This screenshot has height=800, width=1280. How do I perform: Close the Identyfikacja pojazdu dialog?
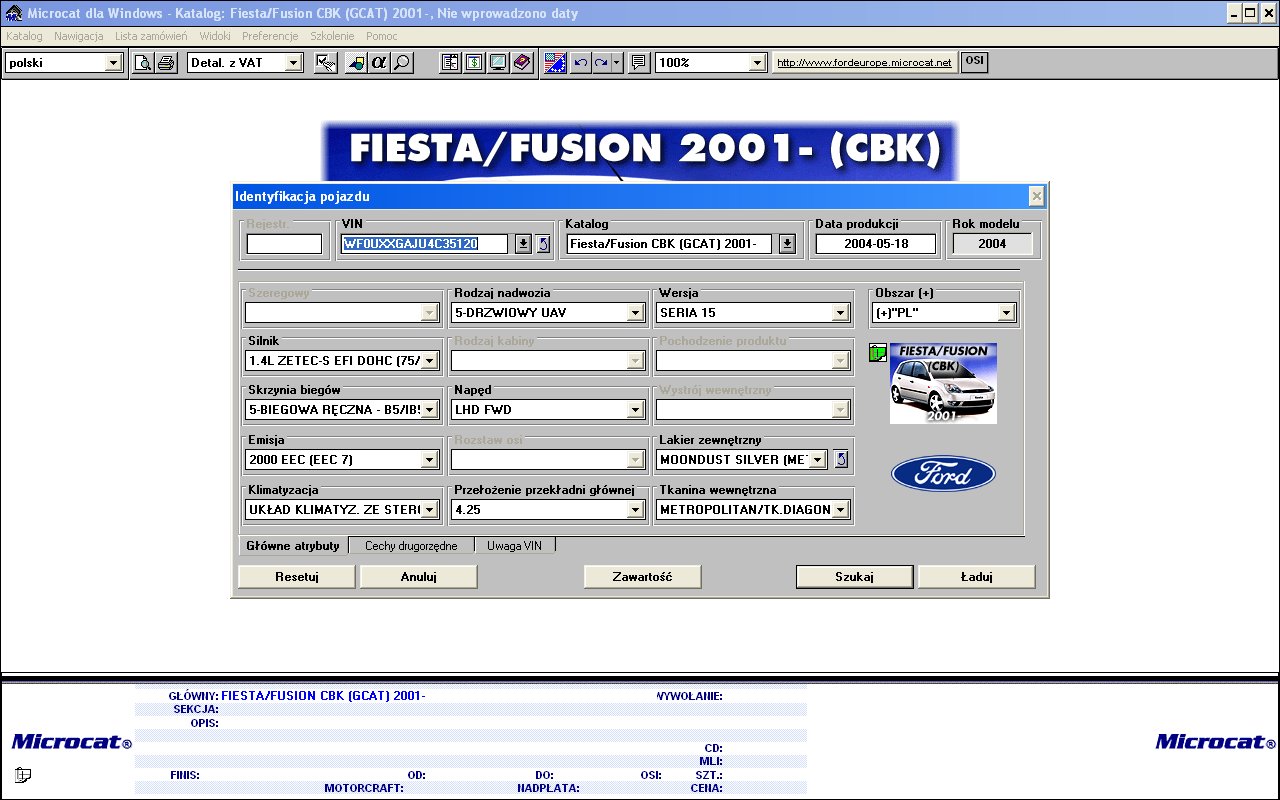pos(1036,196)
